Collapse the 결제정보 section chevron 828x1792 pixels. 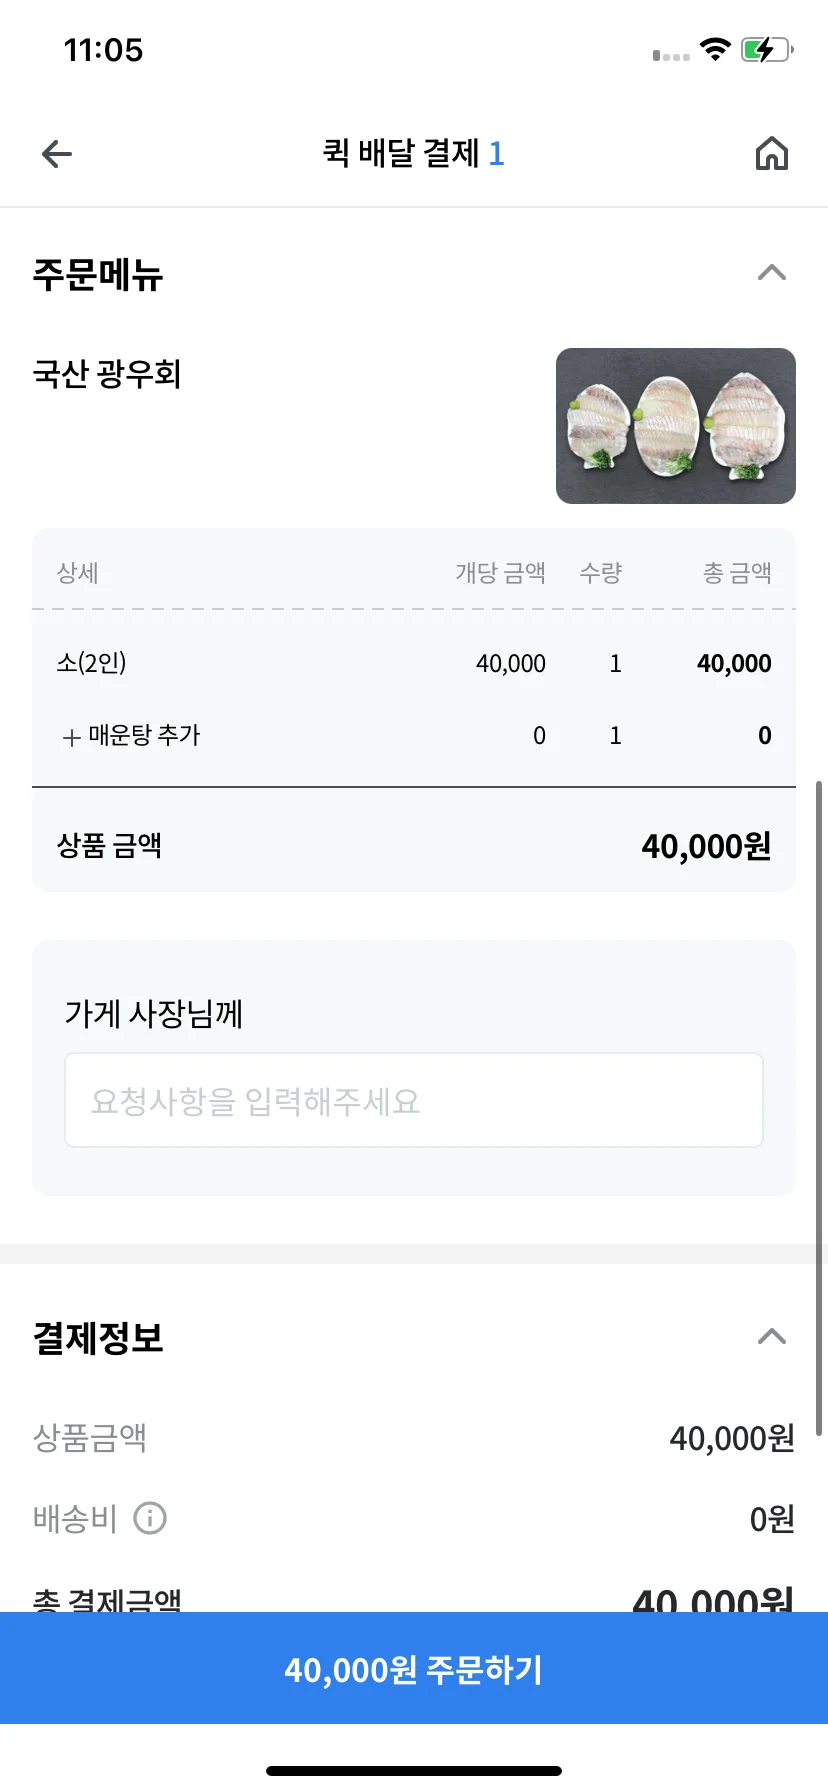tap(772, 1336)
